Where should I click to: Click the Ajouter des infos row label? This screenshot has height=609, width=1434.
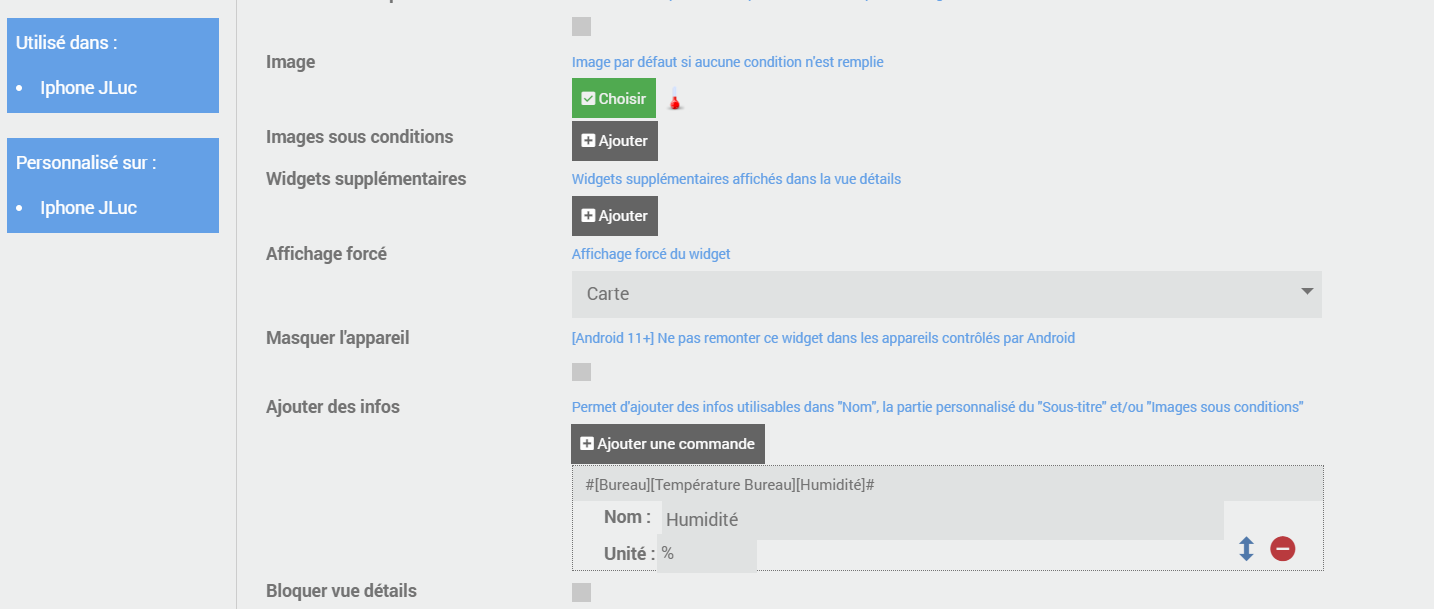pos(333,407)
